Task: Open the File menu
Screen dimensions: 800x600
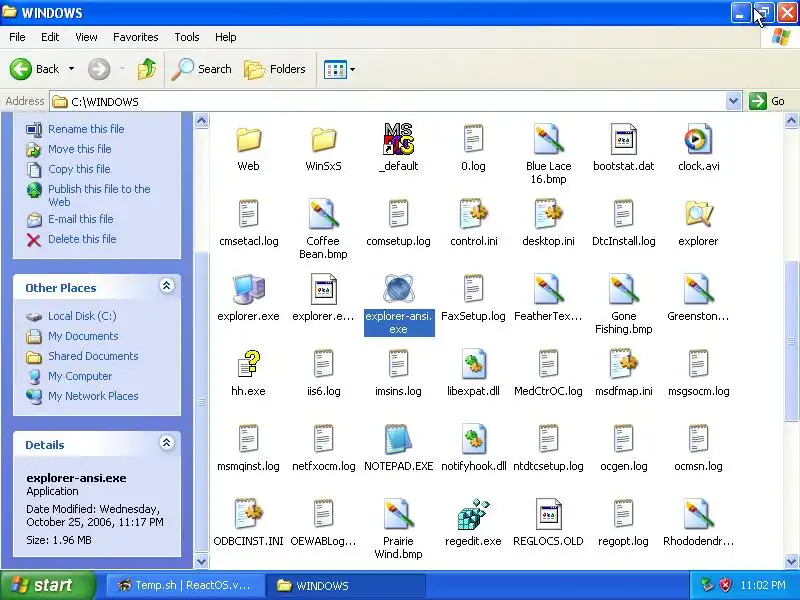Action: coord(17,37)
